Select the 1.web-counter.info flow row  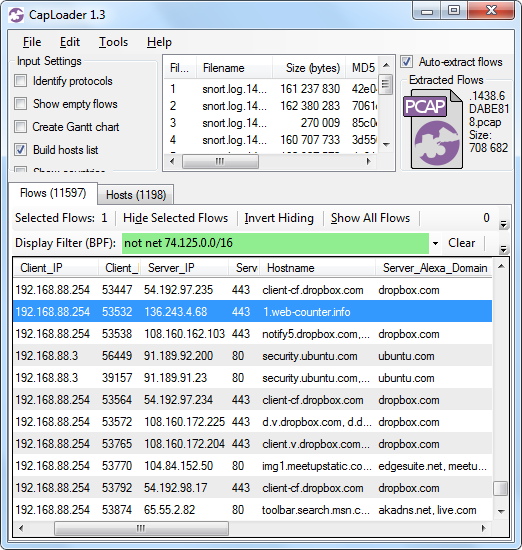253,311
